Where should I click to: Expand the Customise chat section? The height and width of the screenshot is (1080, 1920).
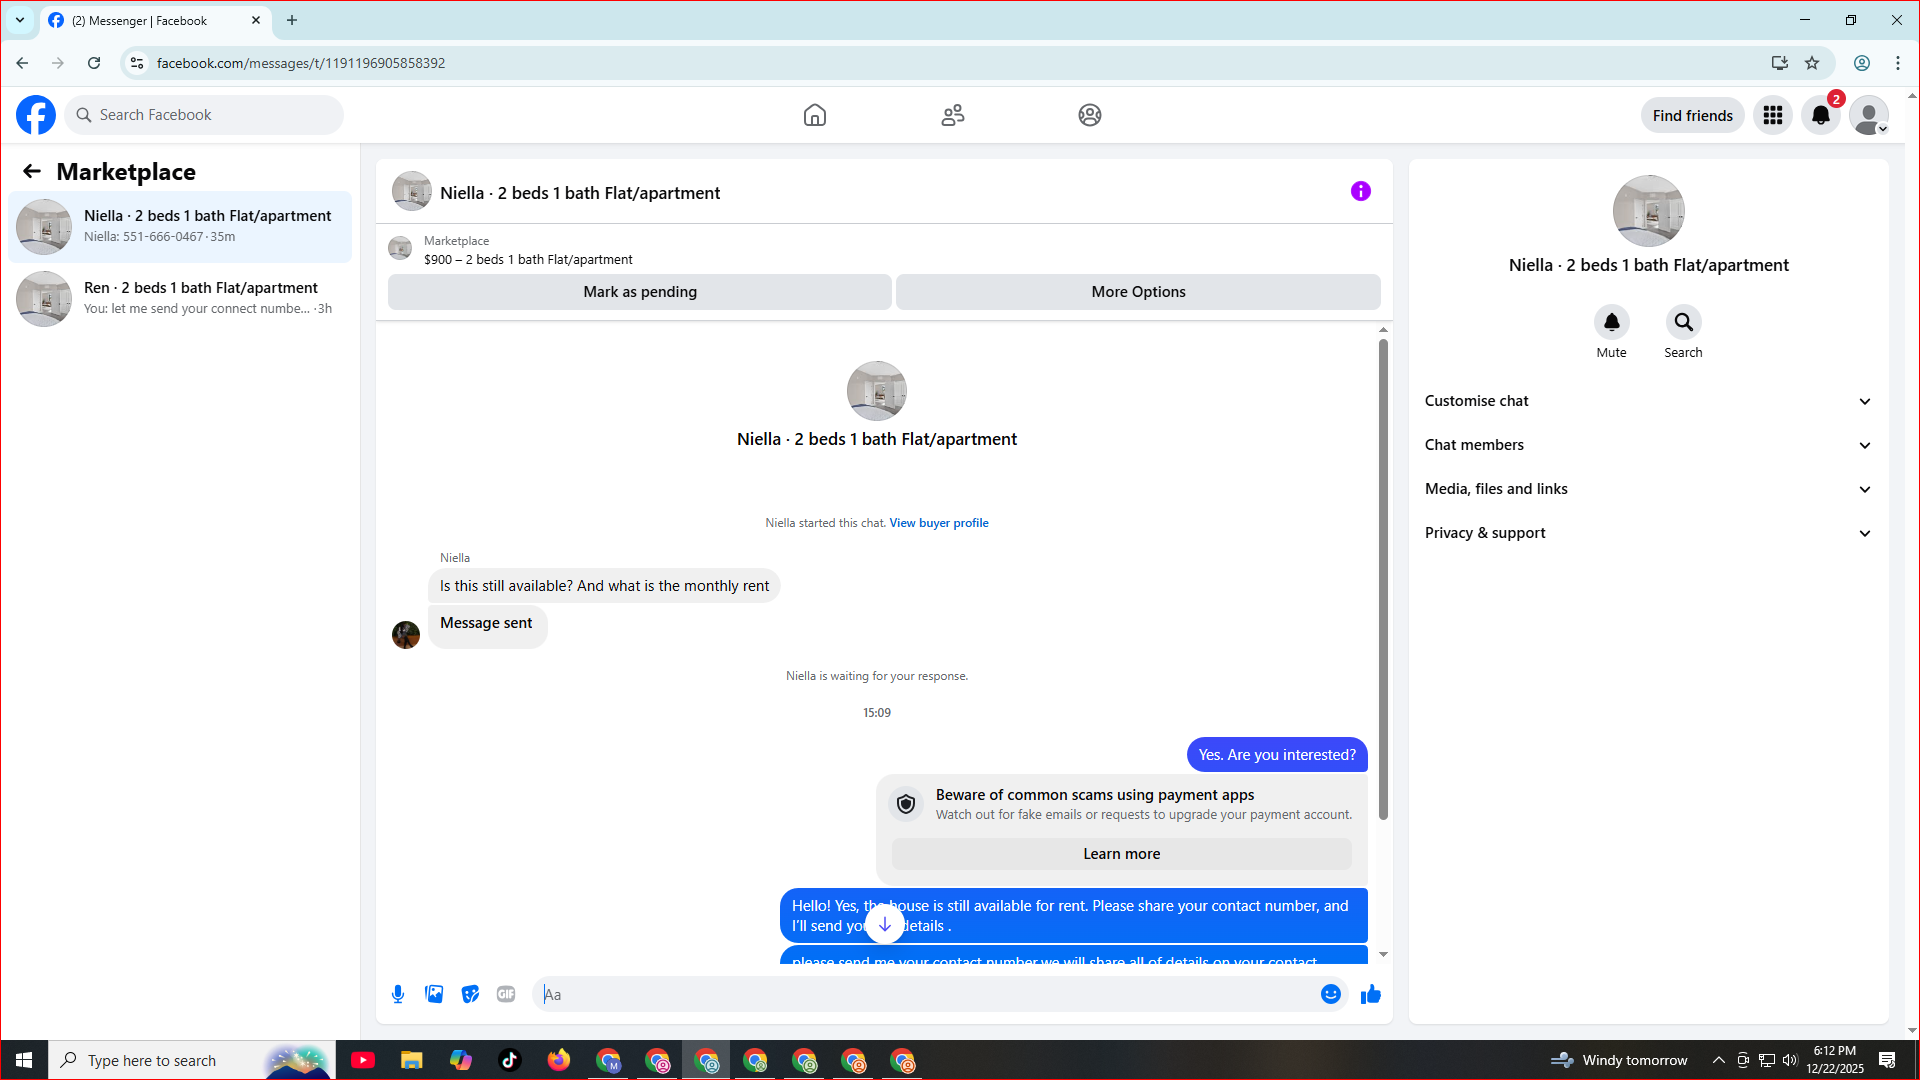click(1648, 401)
